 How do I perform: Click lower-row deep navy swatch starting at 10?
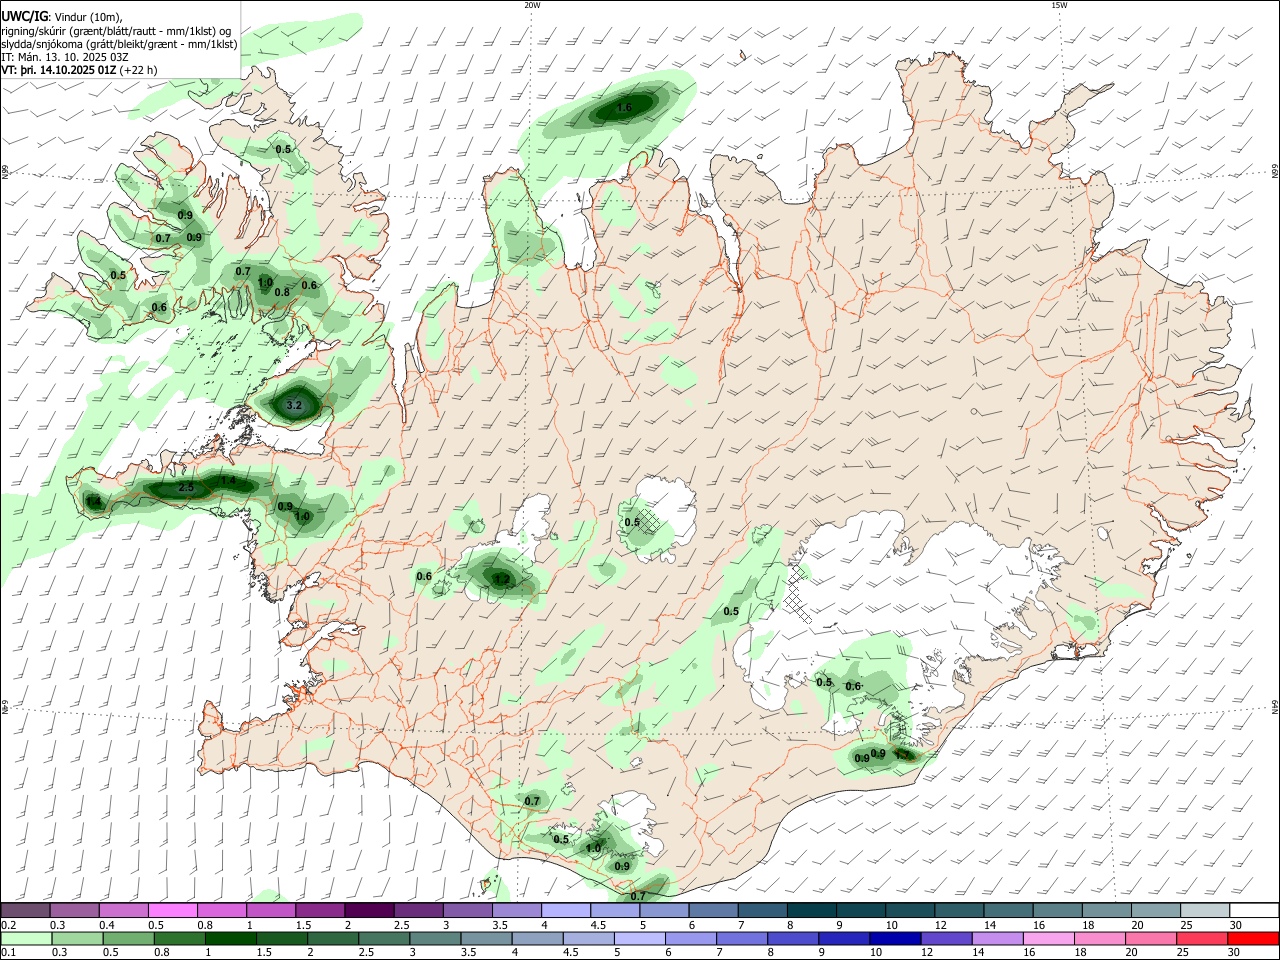point(895,938)
